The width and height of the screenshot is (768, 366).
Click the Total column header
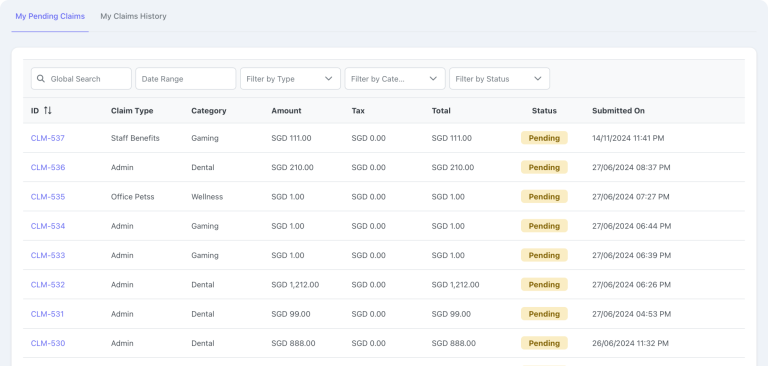tap(441, 111)
